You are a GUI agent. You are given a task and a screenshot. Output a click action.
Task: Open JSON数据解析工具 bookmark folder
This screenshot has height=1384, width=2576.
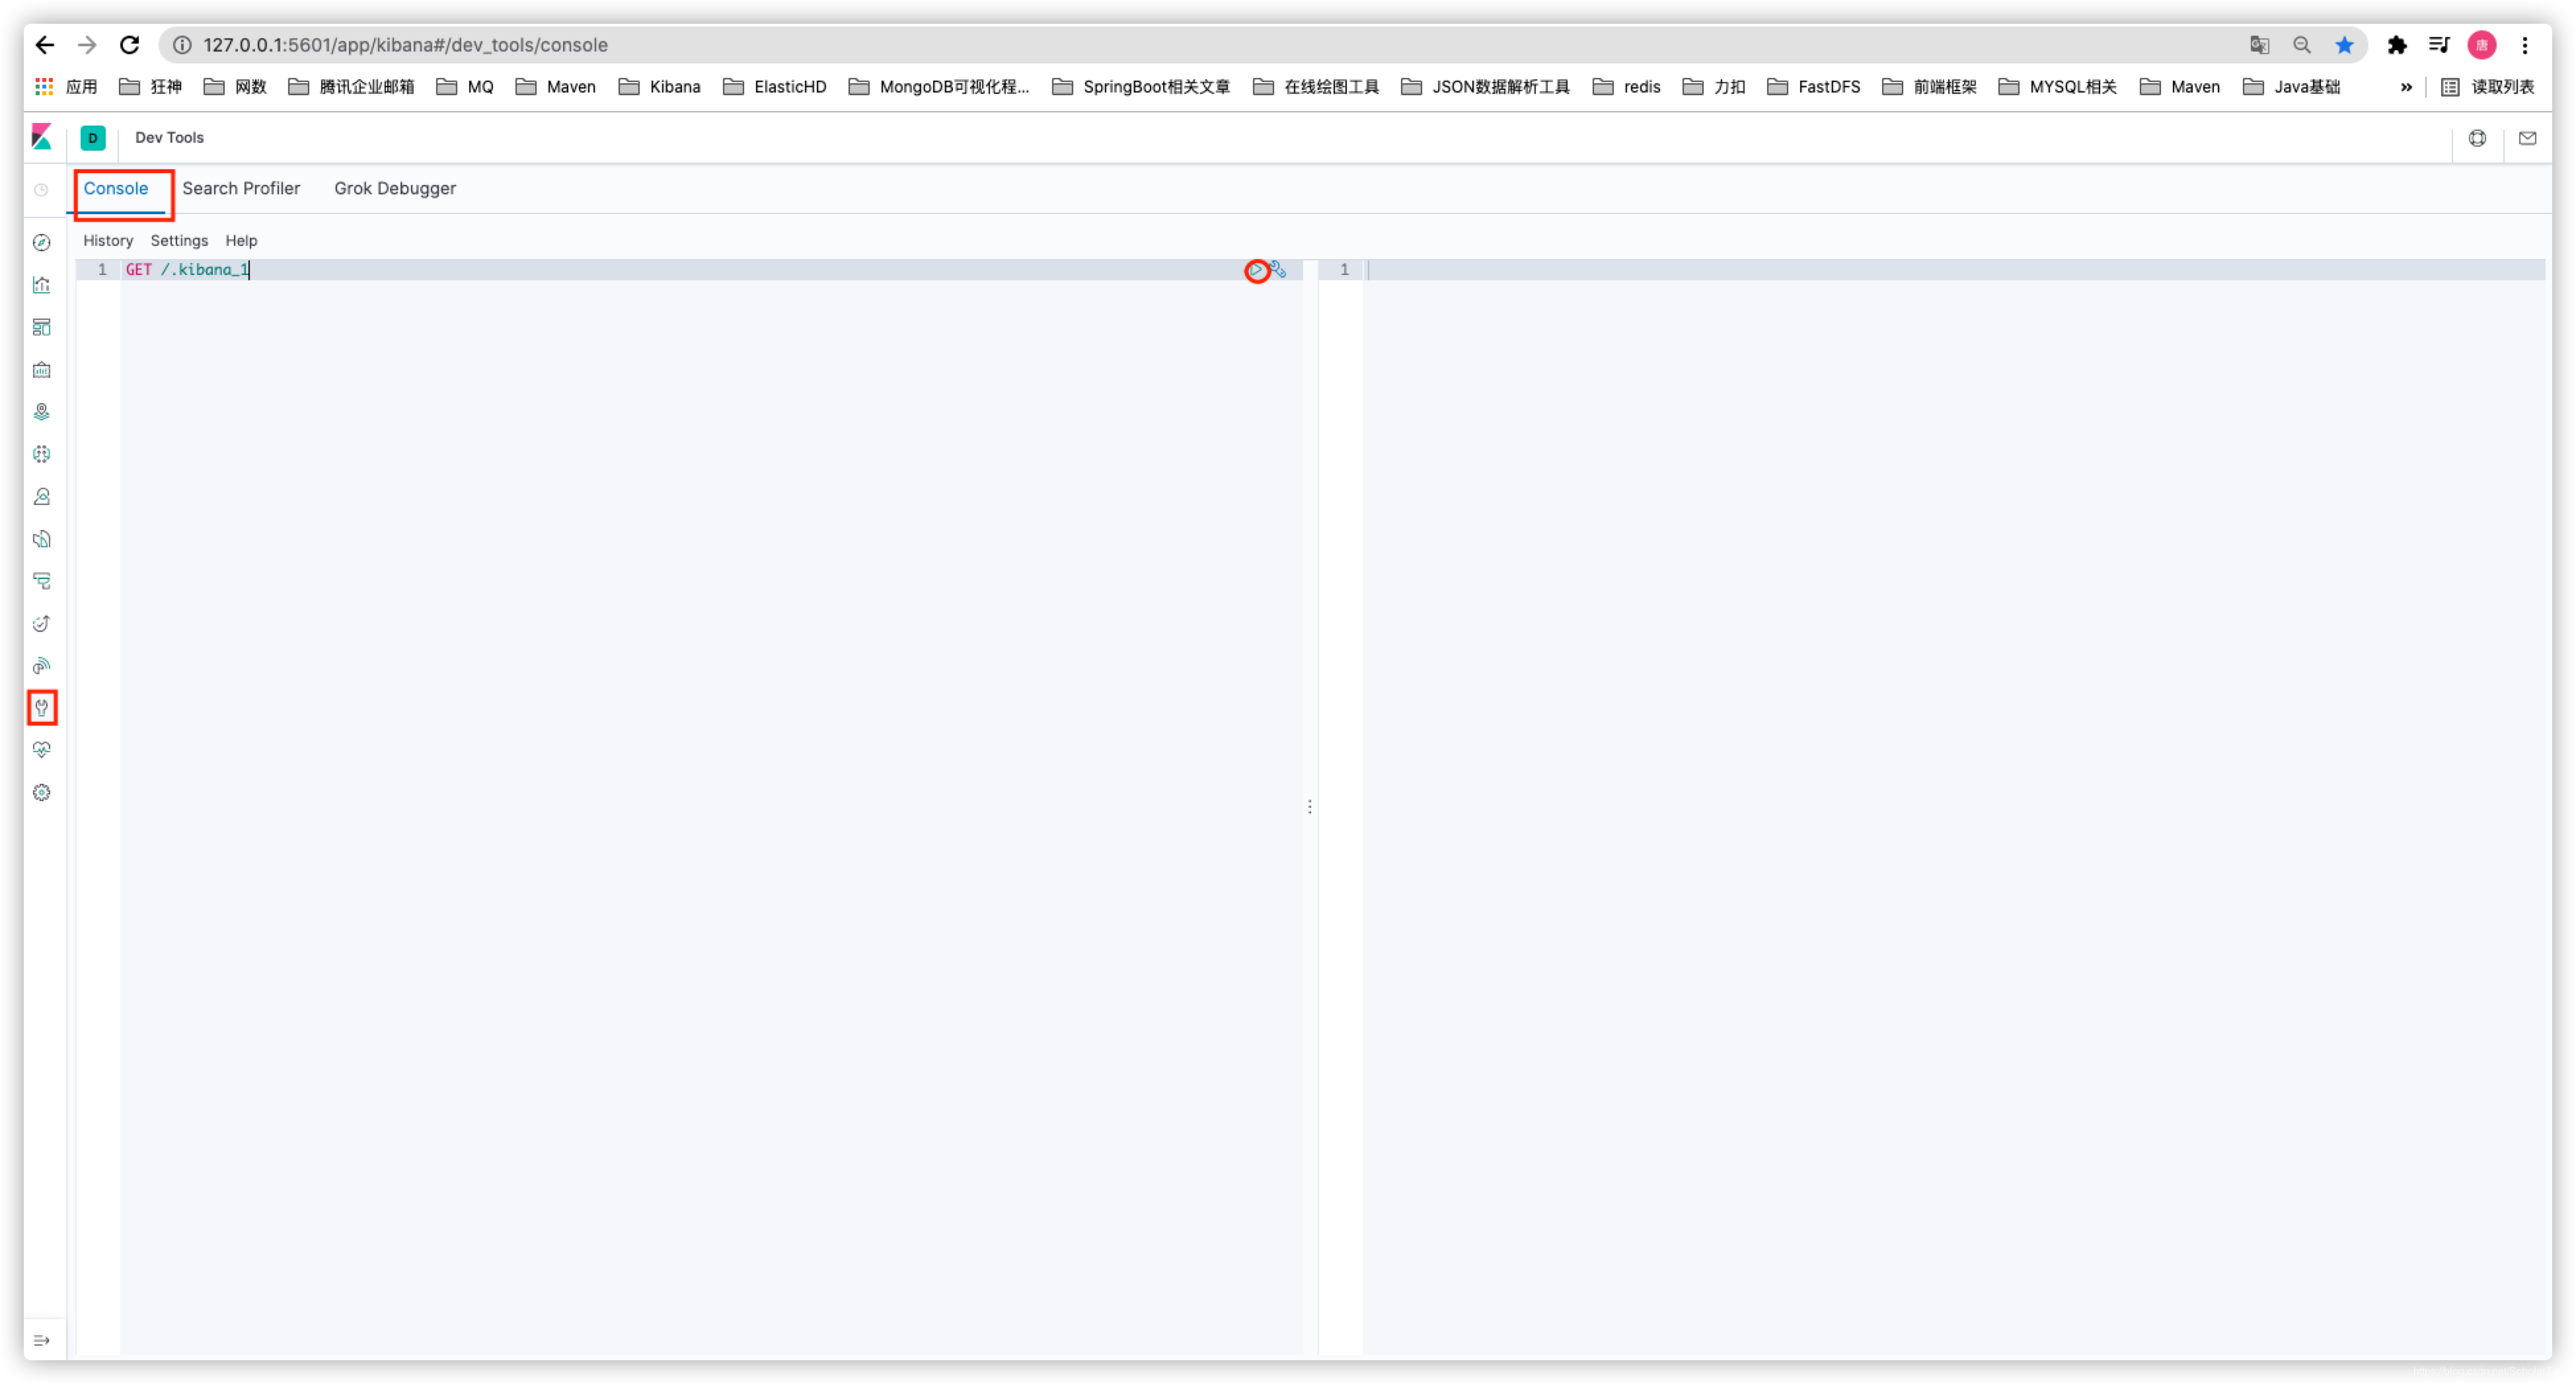[1485, 87]
